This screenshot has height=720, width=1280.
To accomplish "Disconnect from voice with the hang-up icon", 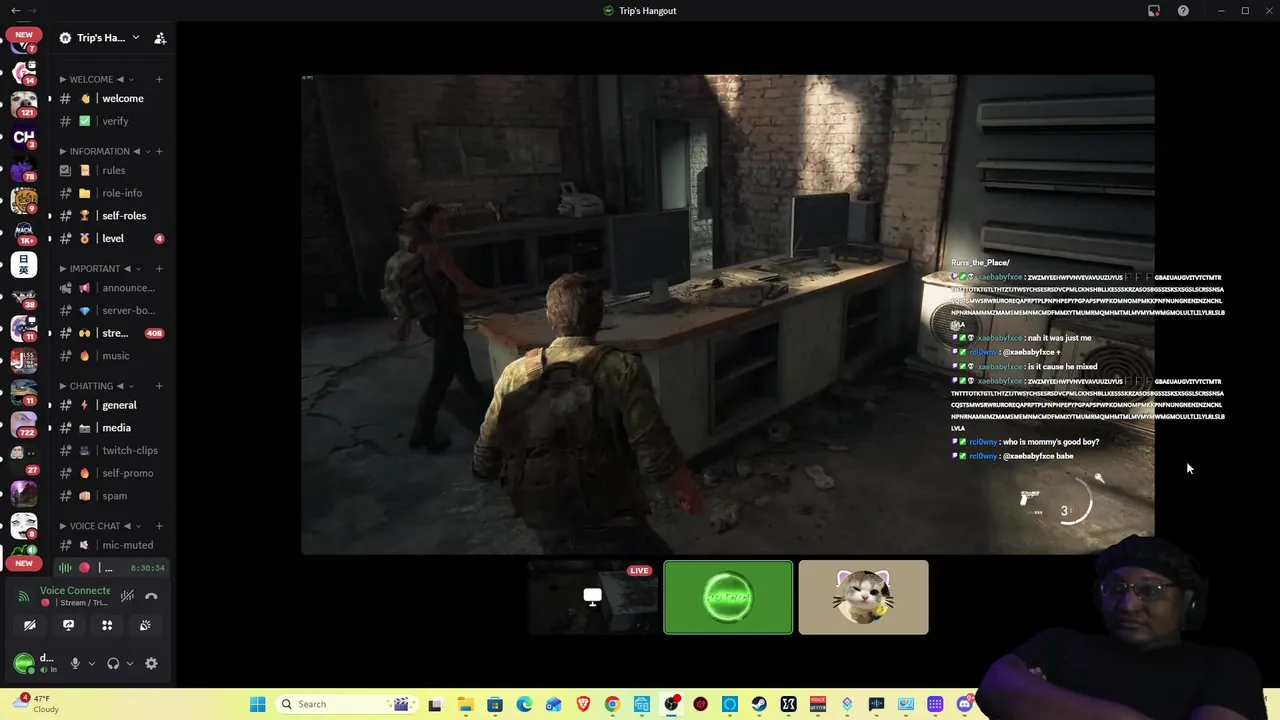I will point(151,596).
